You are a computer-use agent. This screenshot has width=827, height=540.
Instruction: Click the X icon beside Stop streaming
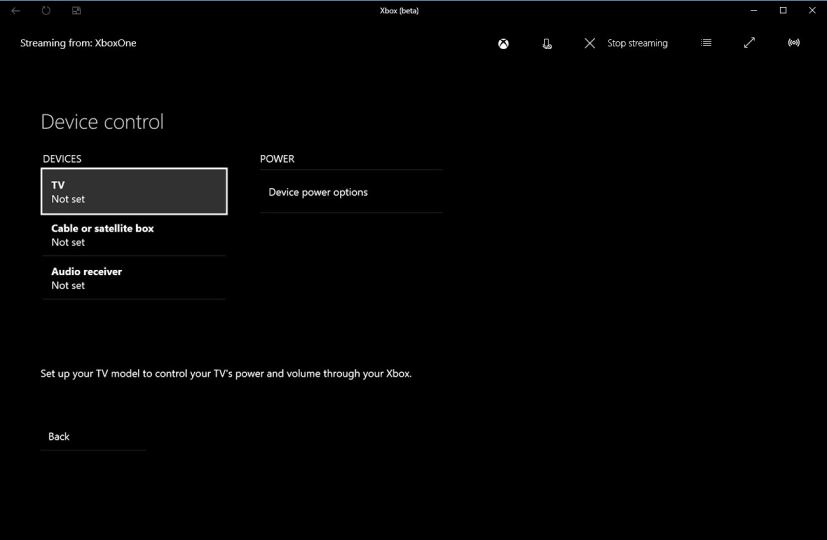589,43
